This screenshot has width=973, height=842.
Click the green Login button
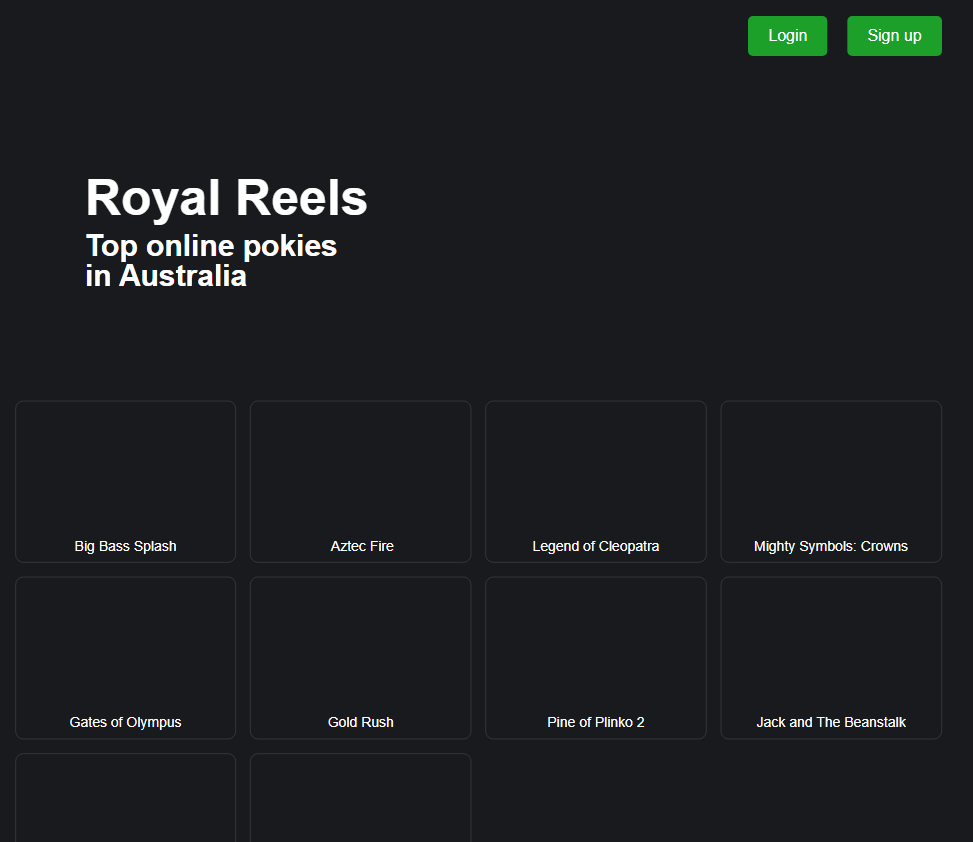(787, 36)
